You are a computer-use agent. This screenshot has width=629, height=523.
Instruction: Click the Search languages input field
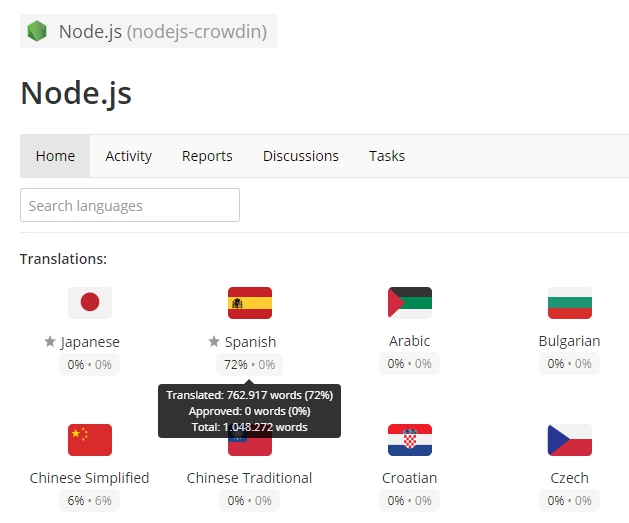click(130, 206)
